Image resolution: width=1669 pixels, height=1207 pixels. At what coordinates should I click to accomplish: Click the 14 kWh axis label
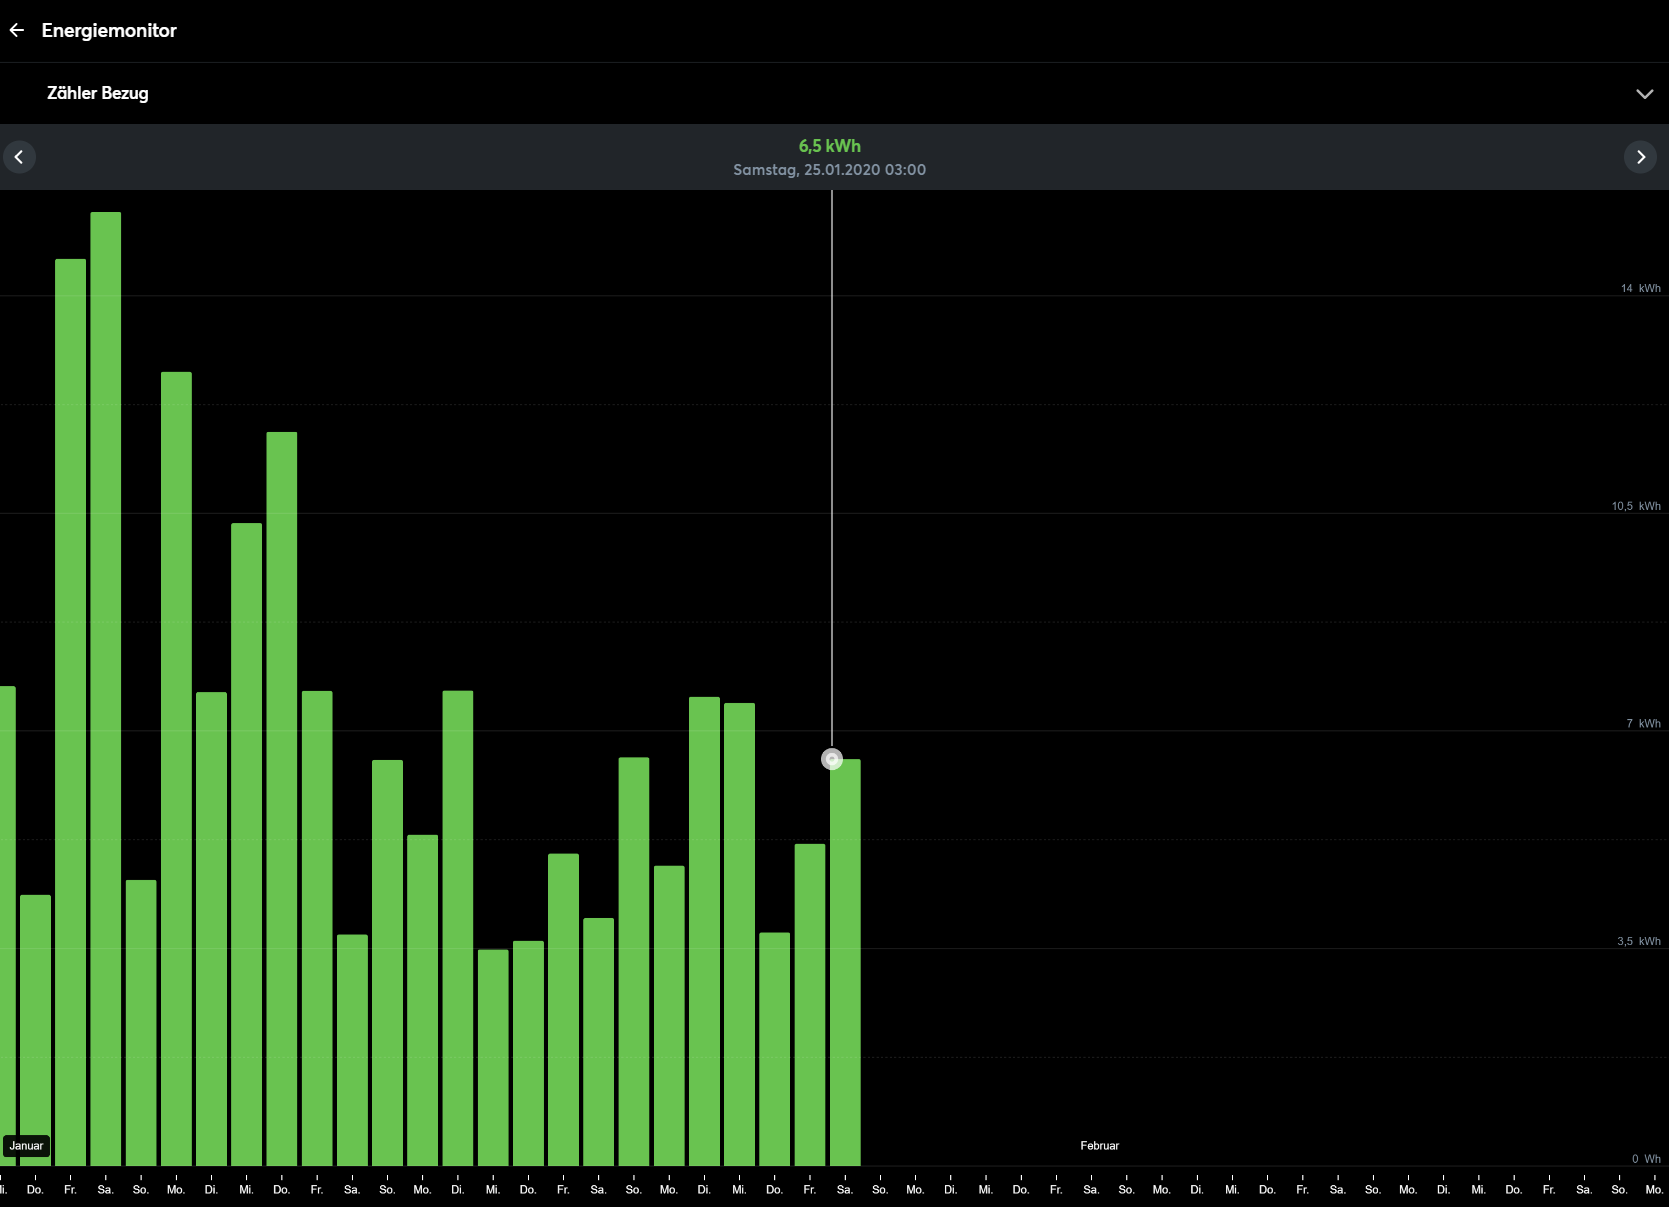[1641, 288]
